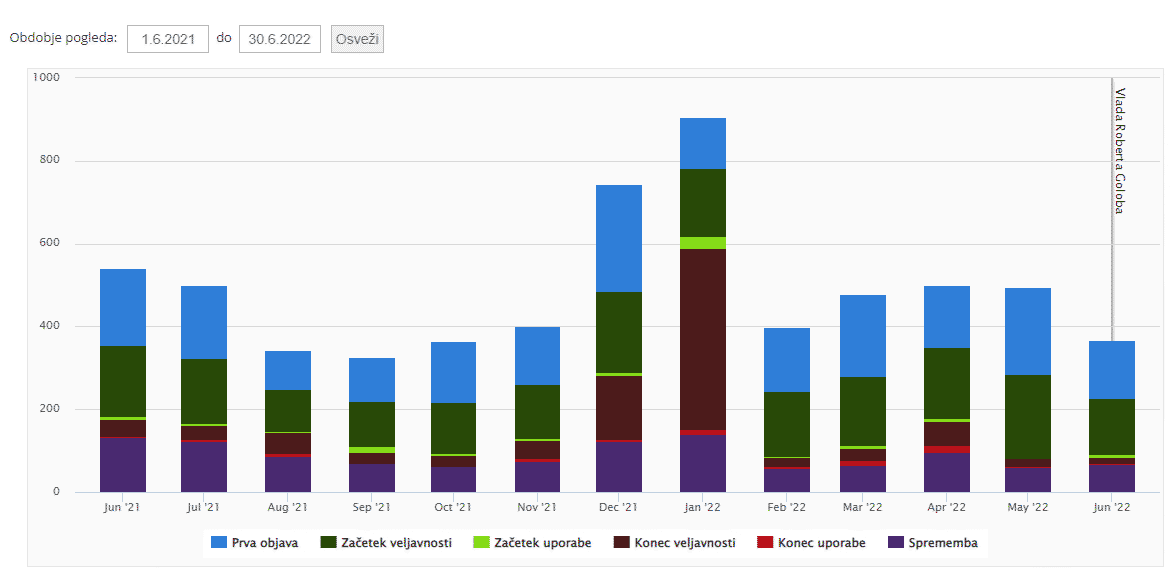Click the start date field 1.6.2021
The image size is (1173, 575).
click(167, 39)
